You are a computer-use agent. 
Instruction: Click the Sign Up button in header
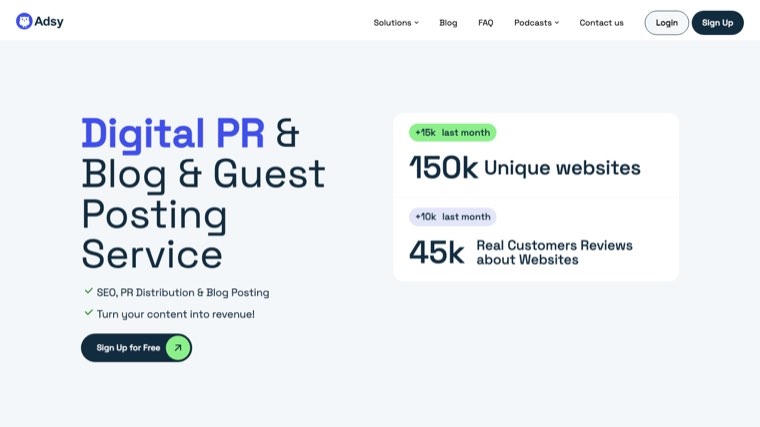click(717, 23)
